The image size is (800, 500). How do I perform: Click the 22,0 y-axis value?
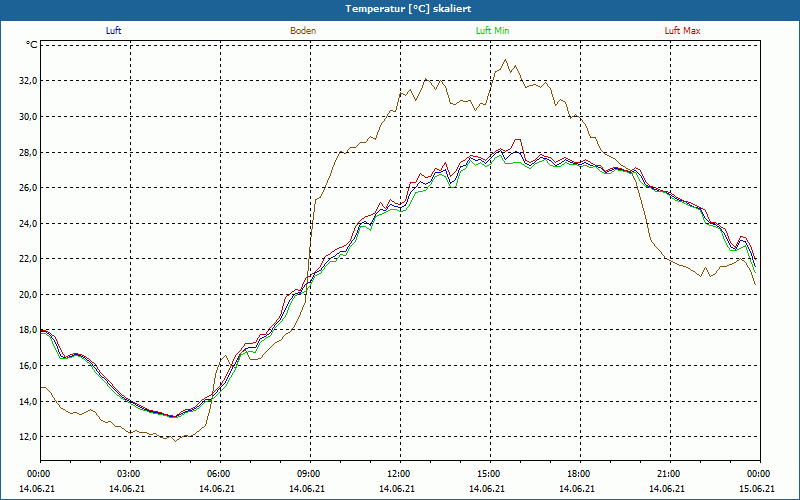pyautogui.click(x=28, y=259)
